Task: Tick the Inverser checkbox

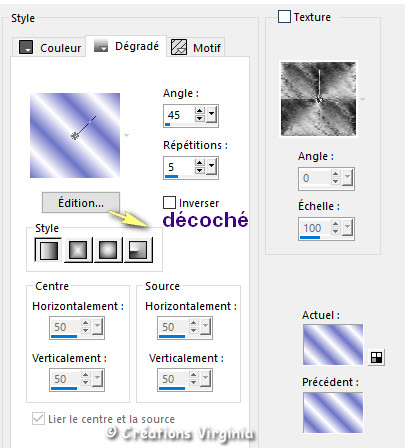Action: click(169, 203)
